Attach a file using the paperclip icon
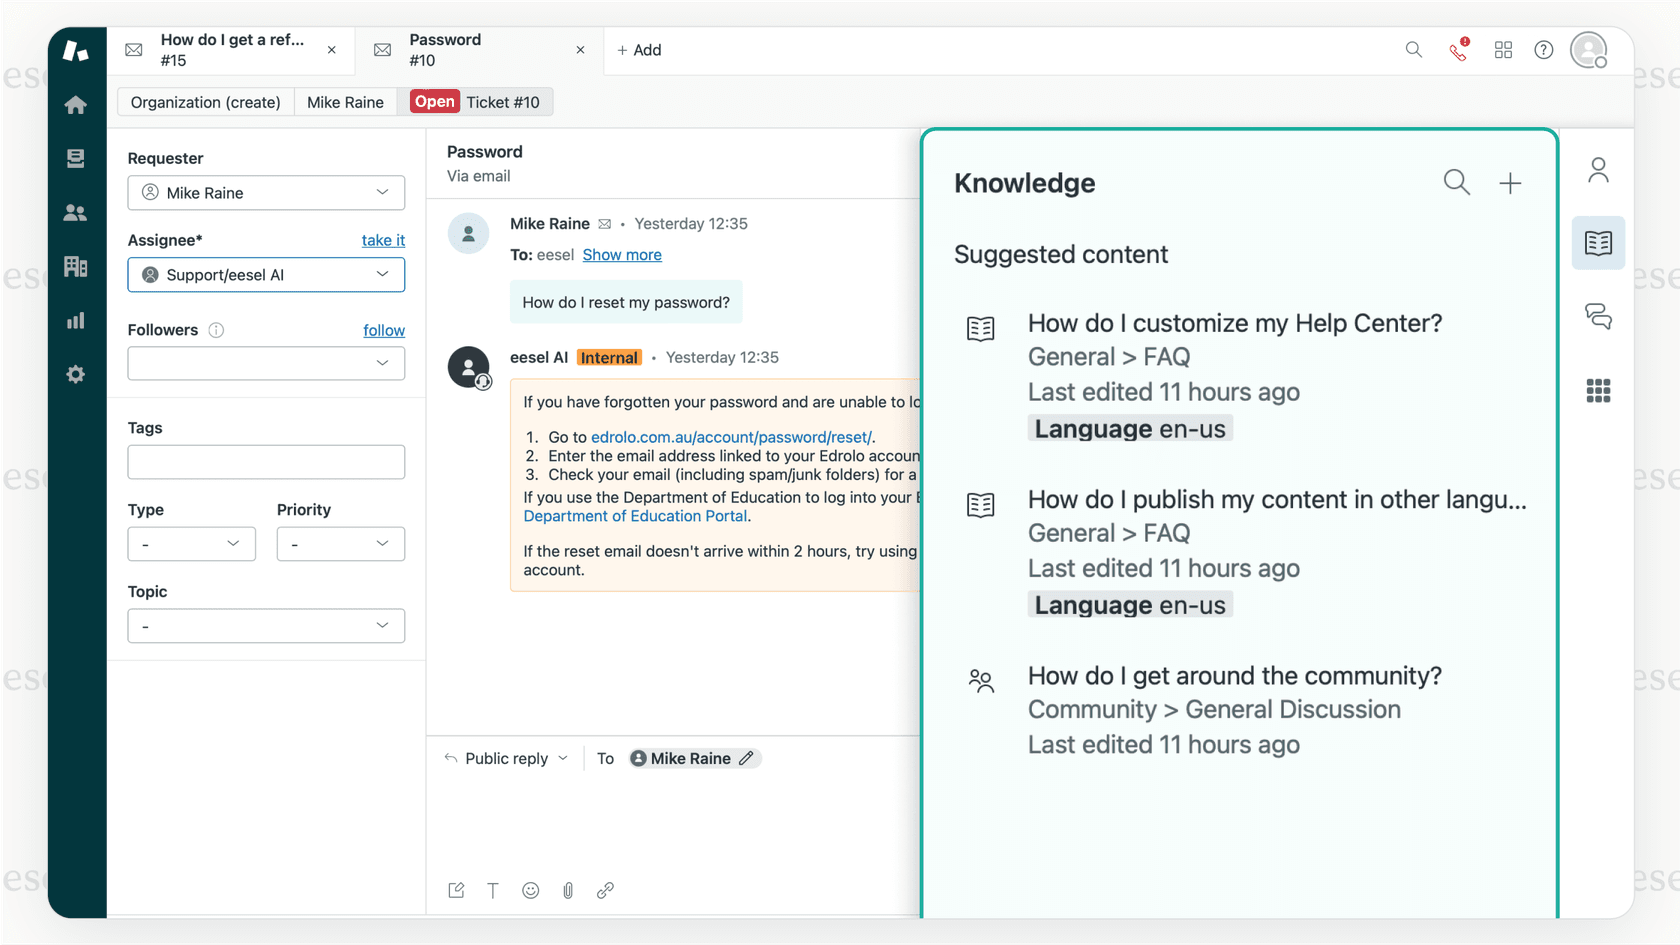This screenshot has width=1680, height=945. pyautogui.click(x=567, y=890)
